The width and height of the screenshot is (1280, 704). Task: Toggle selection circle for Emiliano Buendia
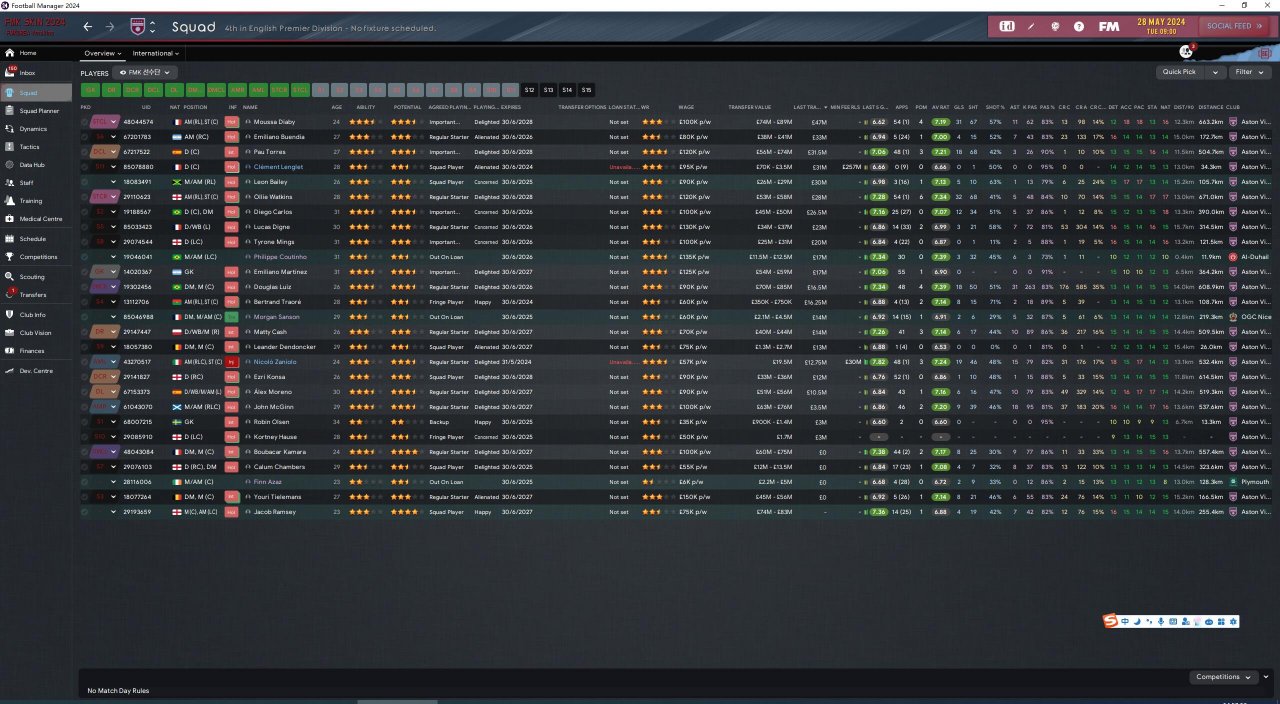point(85,137)
